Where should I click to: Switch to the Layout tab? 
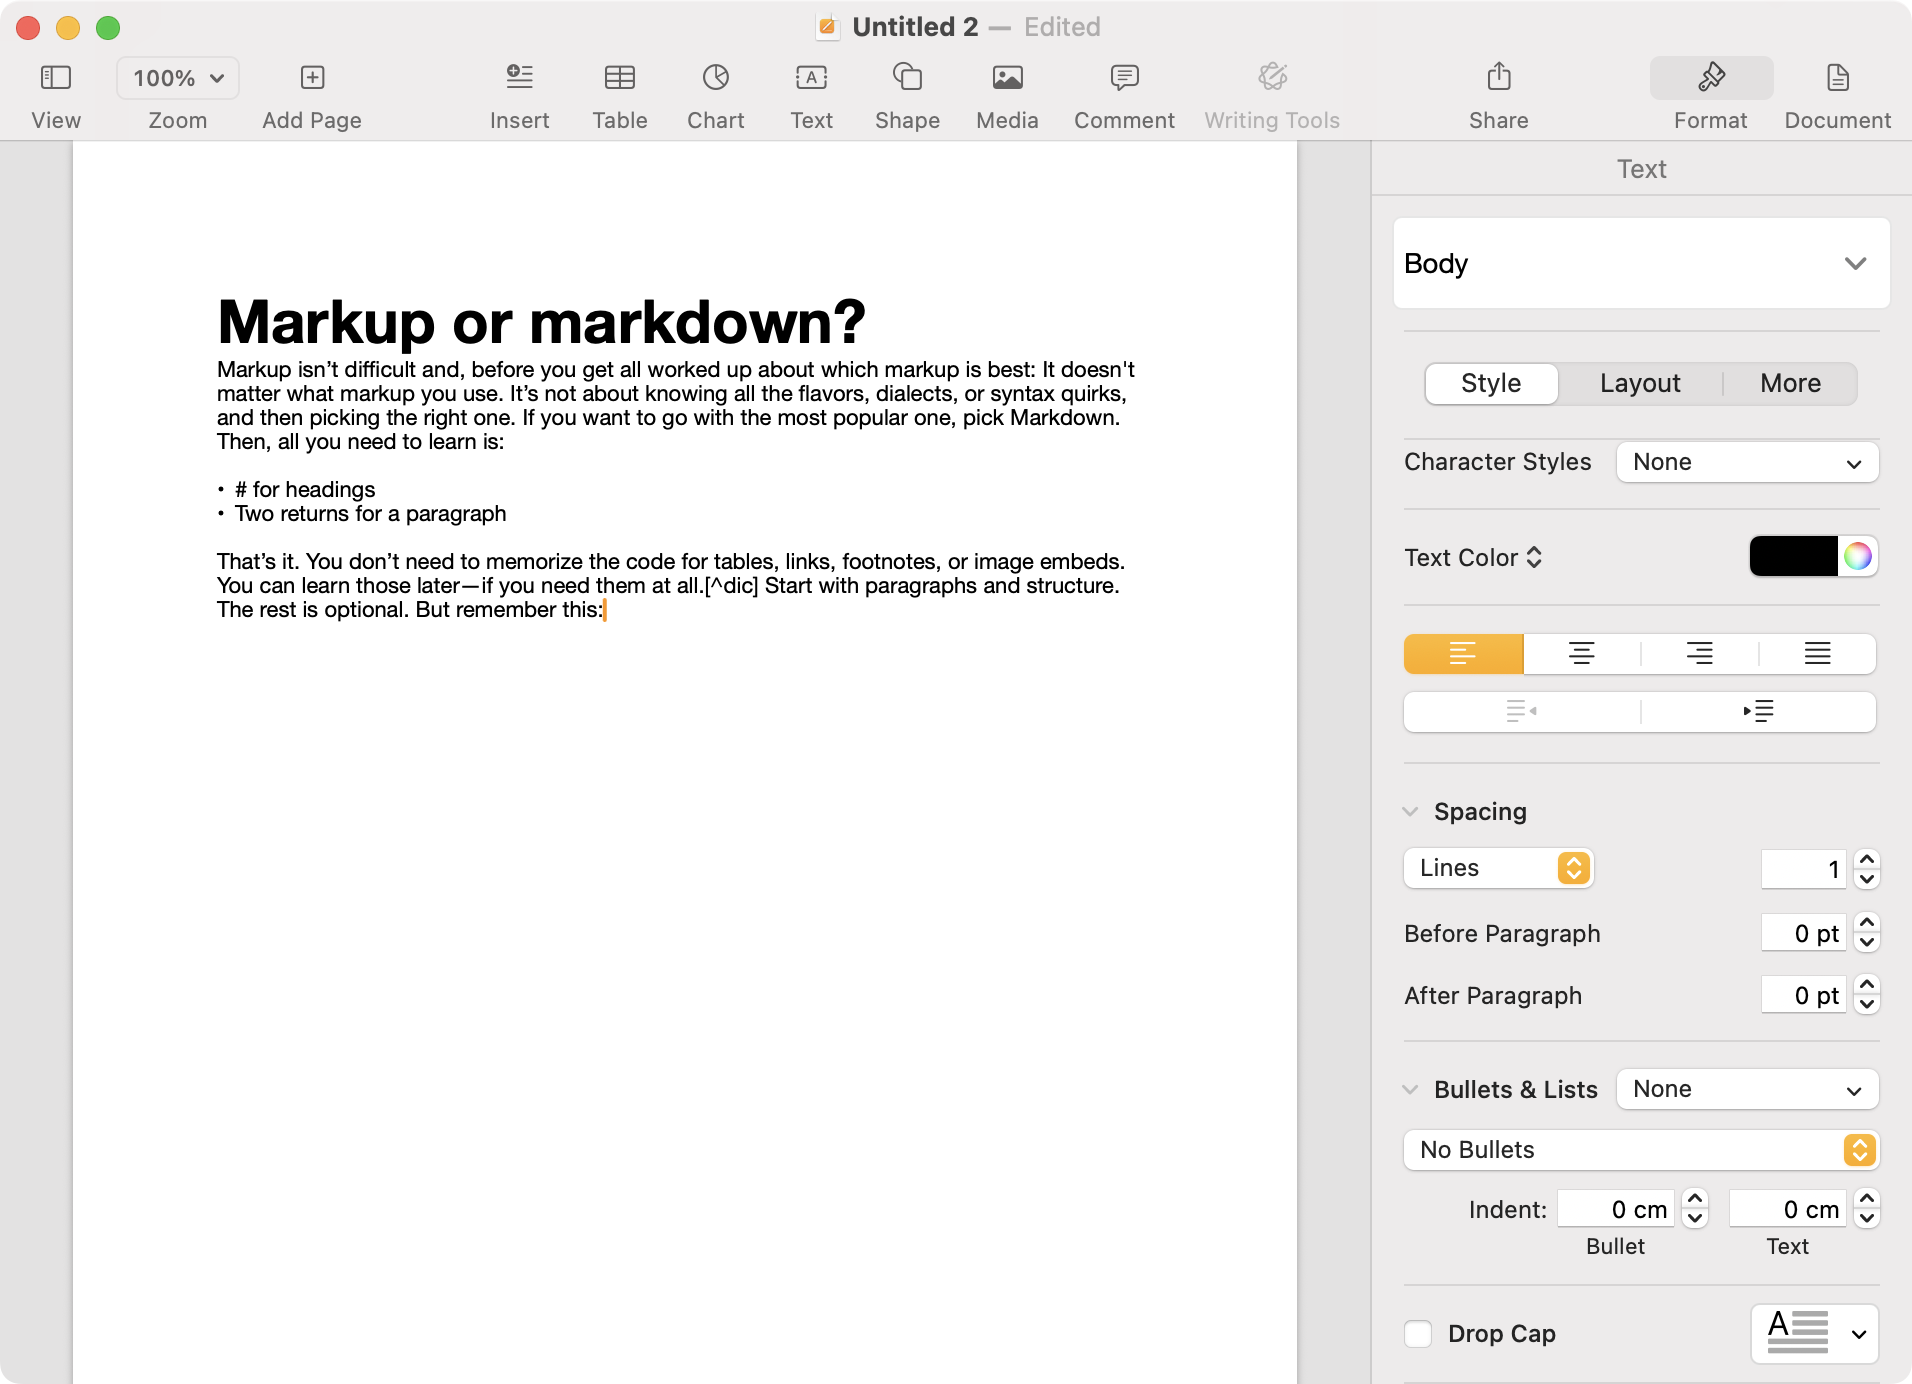point(1640,384)
